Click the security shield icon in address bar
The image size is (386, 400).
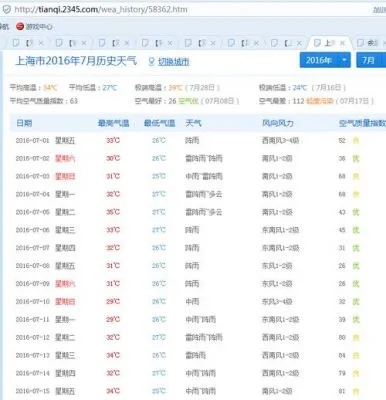(x=7, y=9)
